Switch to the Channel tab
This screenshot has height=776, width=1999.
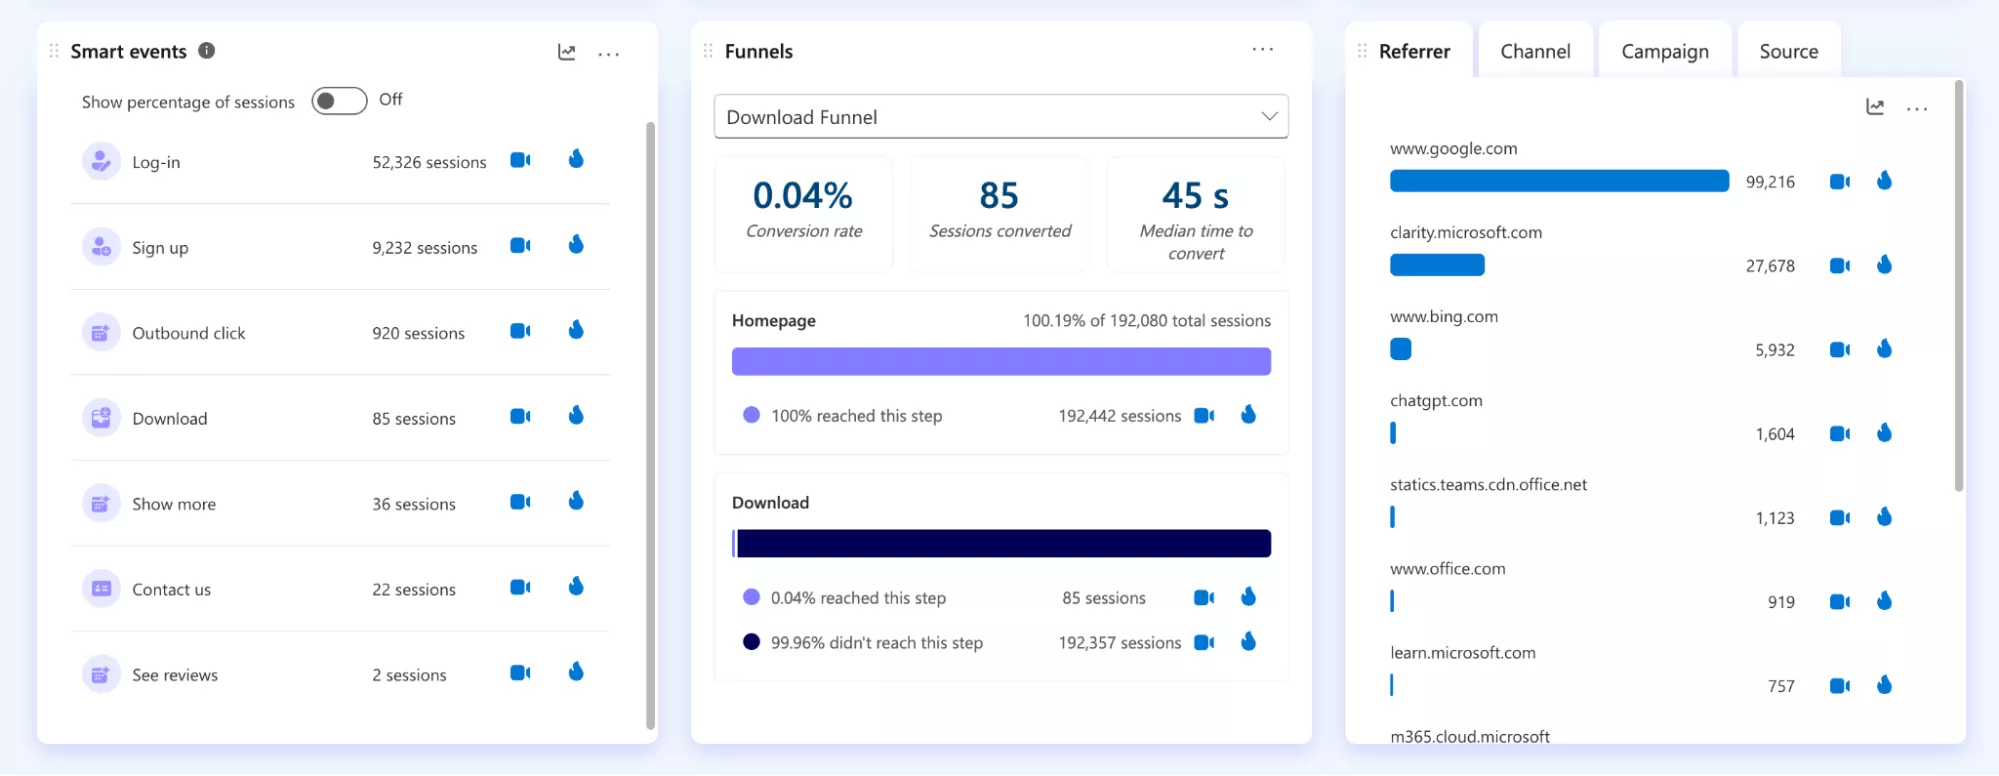1535,51
